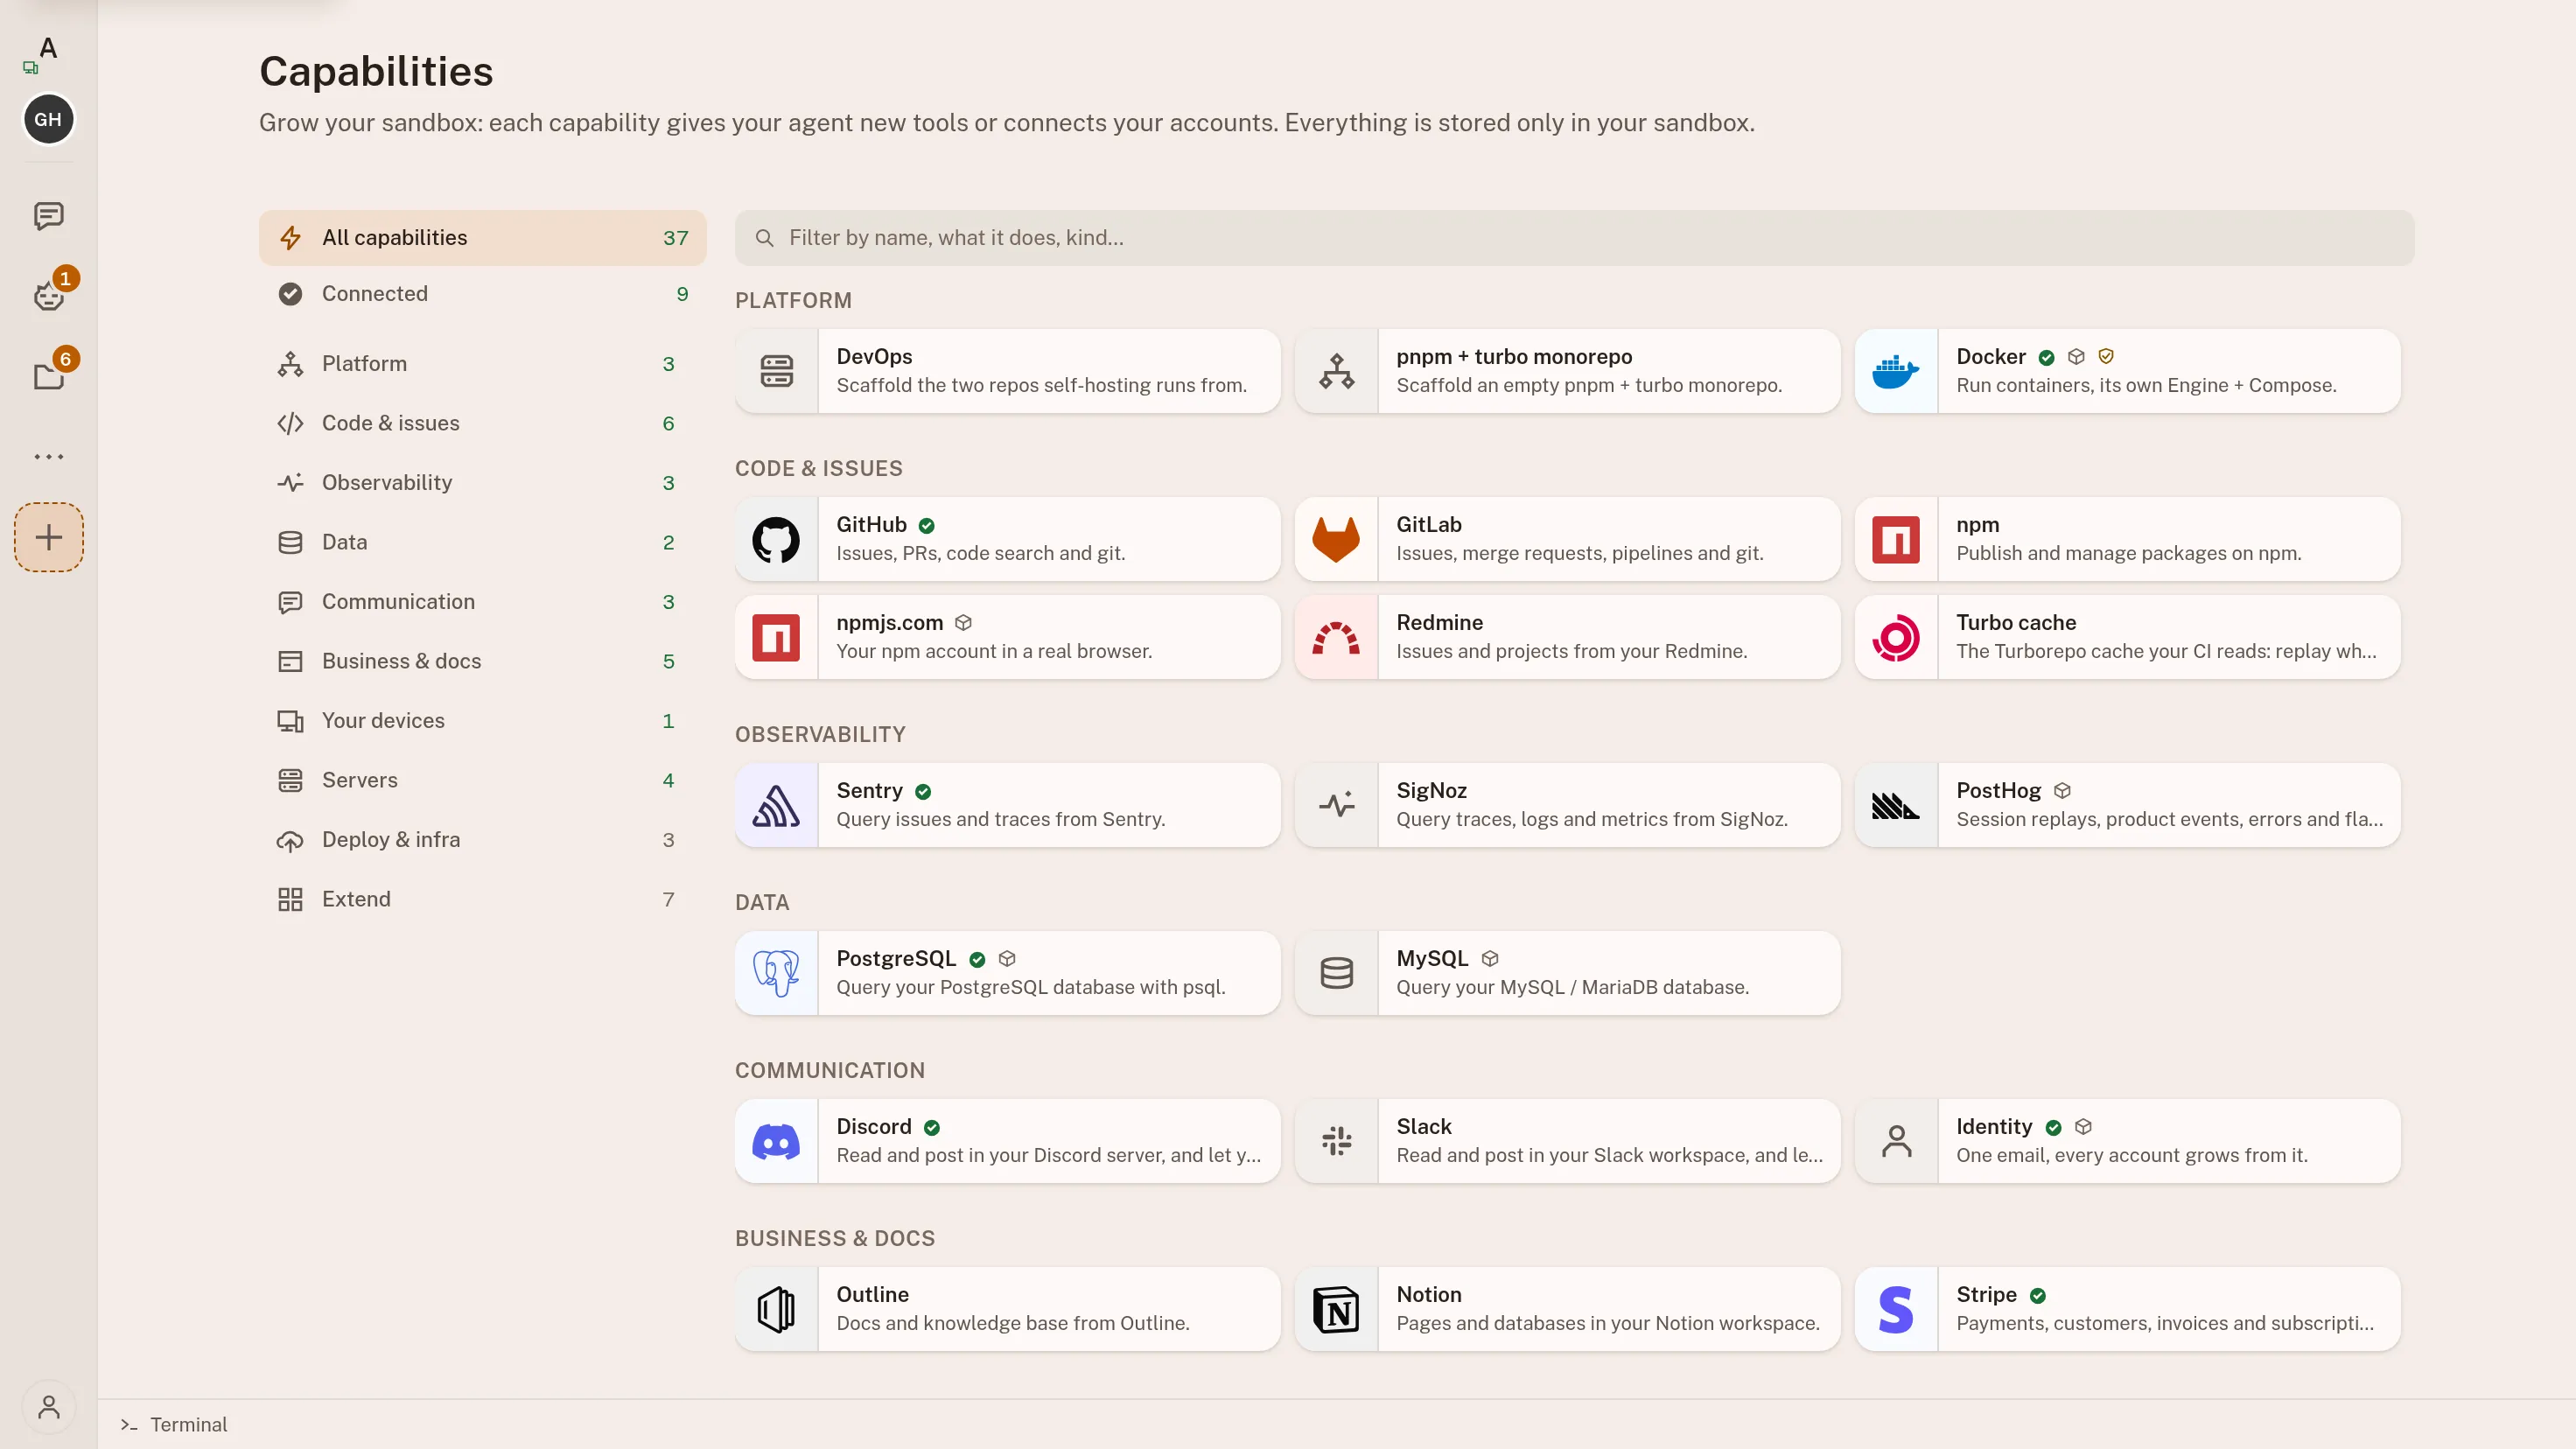The height and width of the screenshot is (1449, 2576).
Task: Click the Notion logo icon
Action: click(x=1336, y=1309)
